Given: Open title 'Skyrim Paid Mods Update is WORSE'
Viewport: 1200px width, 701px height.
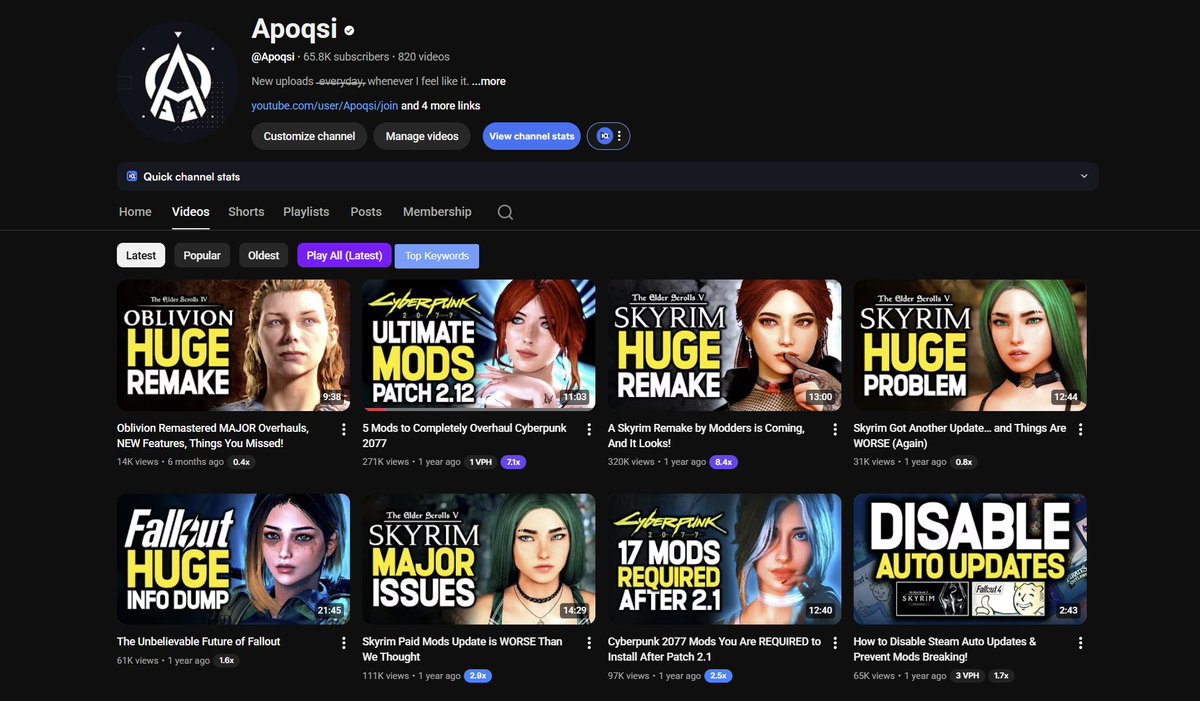Looking at the screenshot, I should 463,650.
